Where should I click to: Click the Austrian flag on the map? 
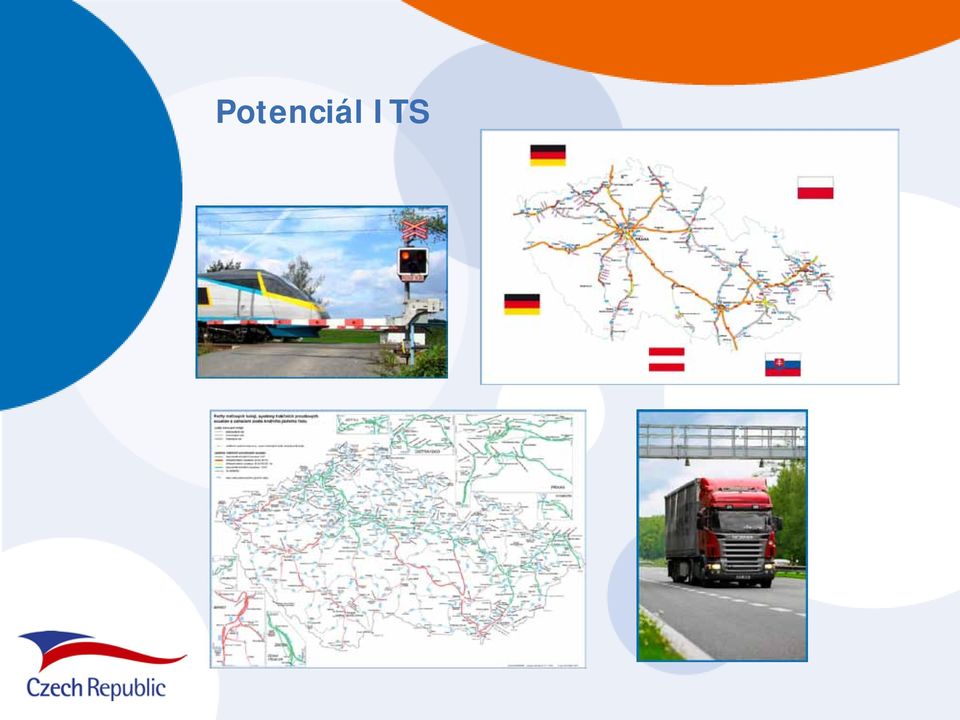tap(666, 359)
